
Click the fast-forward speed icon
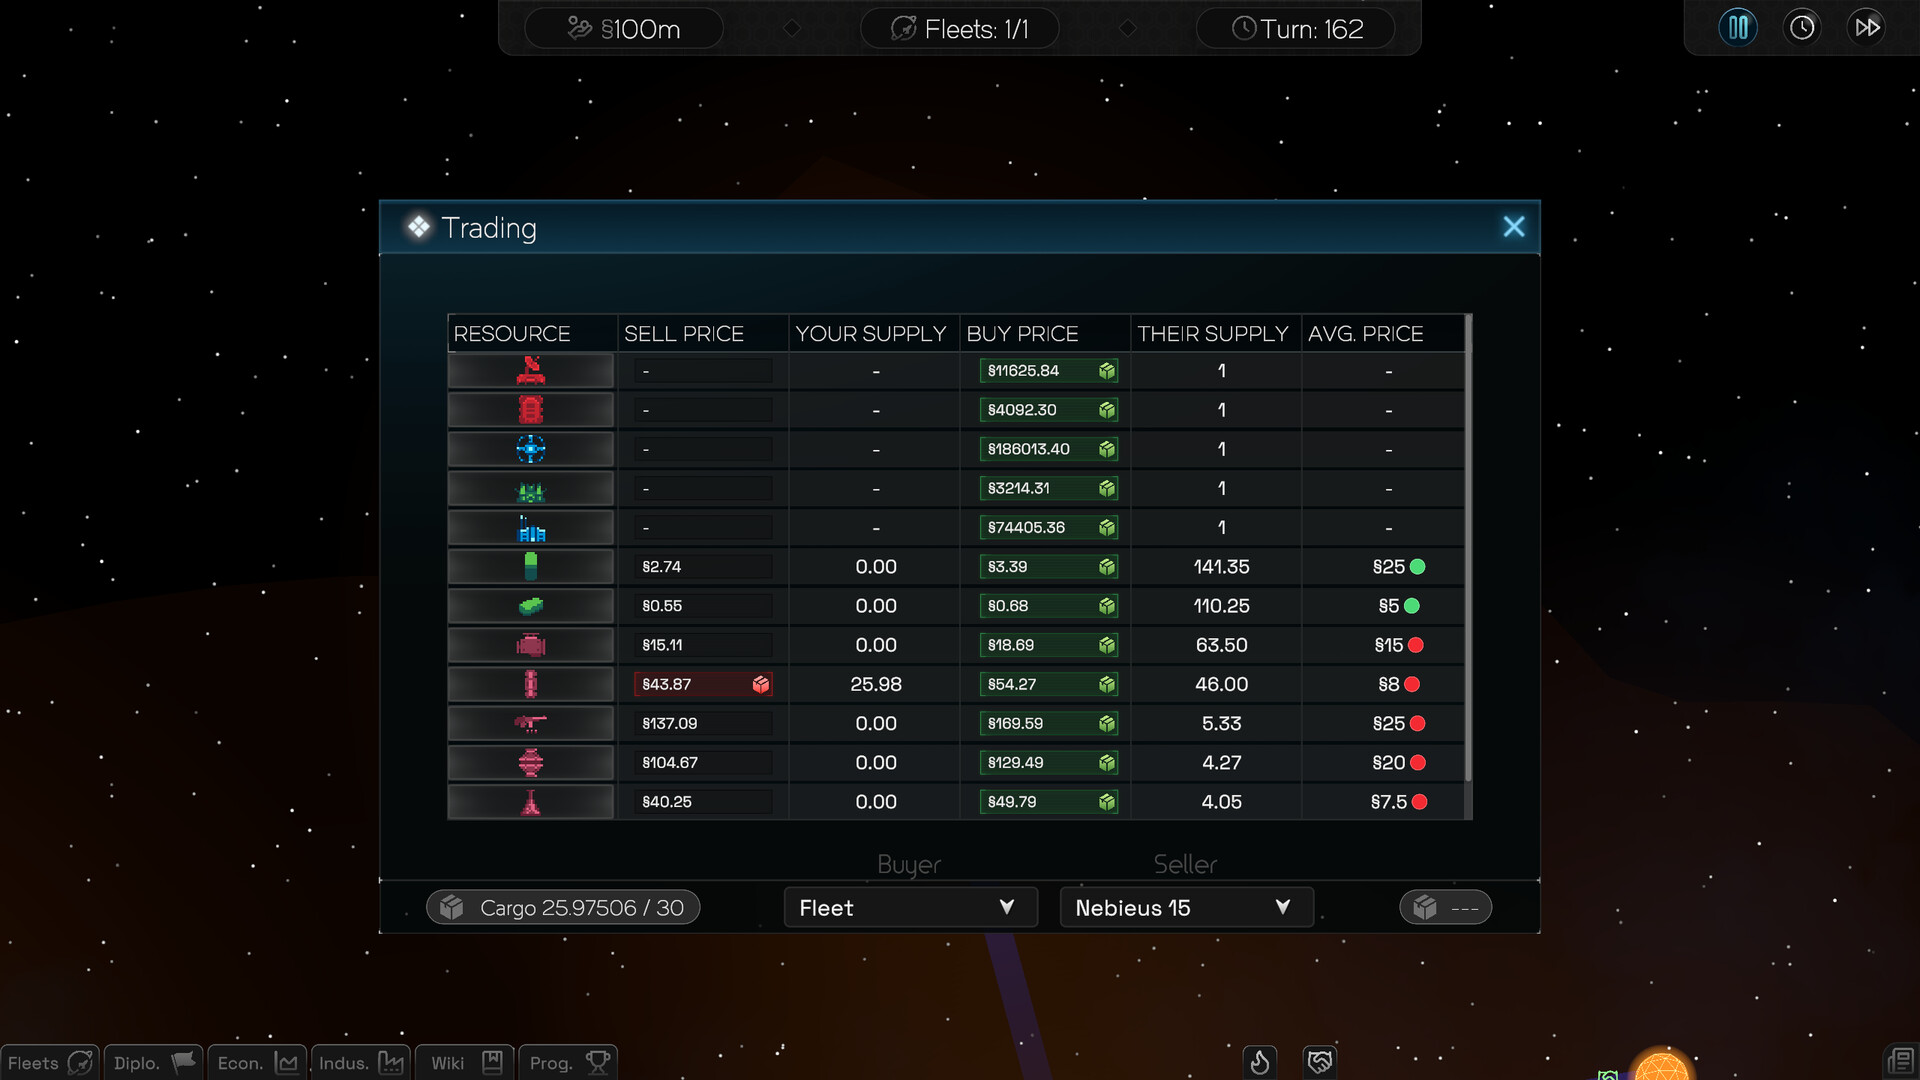click(1866, 27)
